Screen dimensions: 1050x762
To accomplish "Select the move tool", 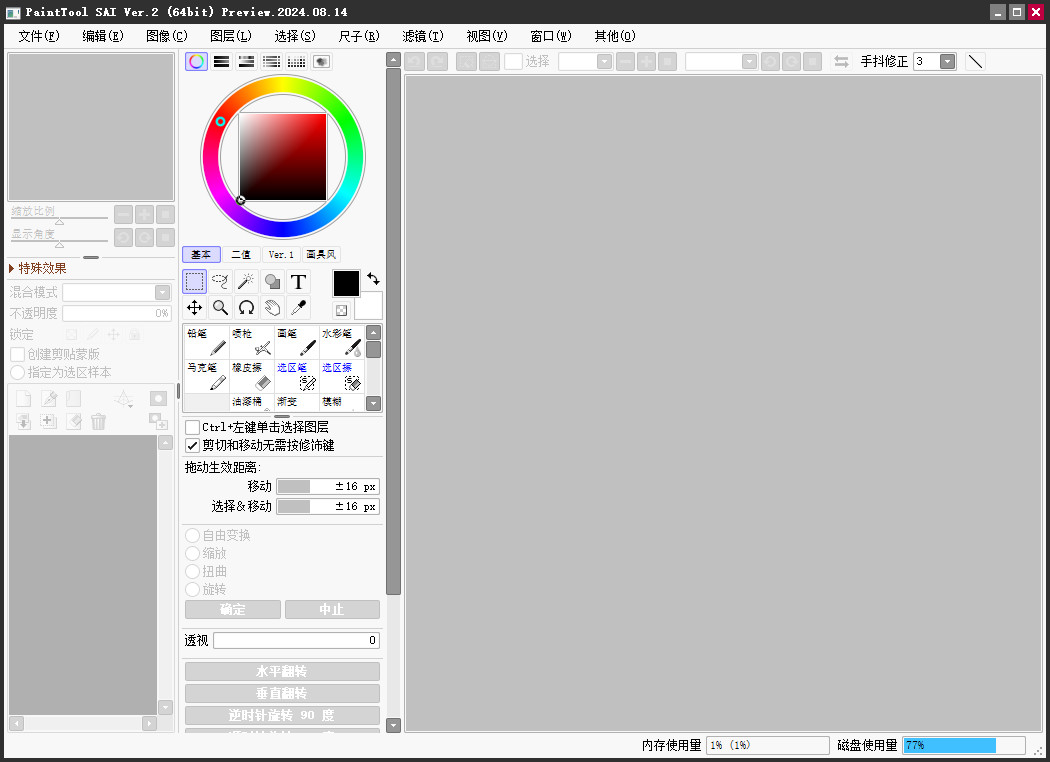I will 194,308.
